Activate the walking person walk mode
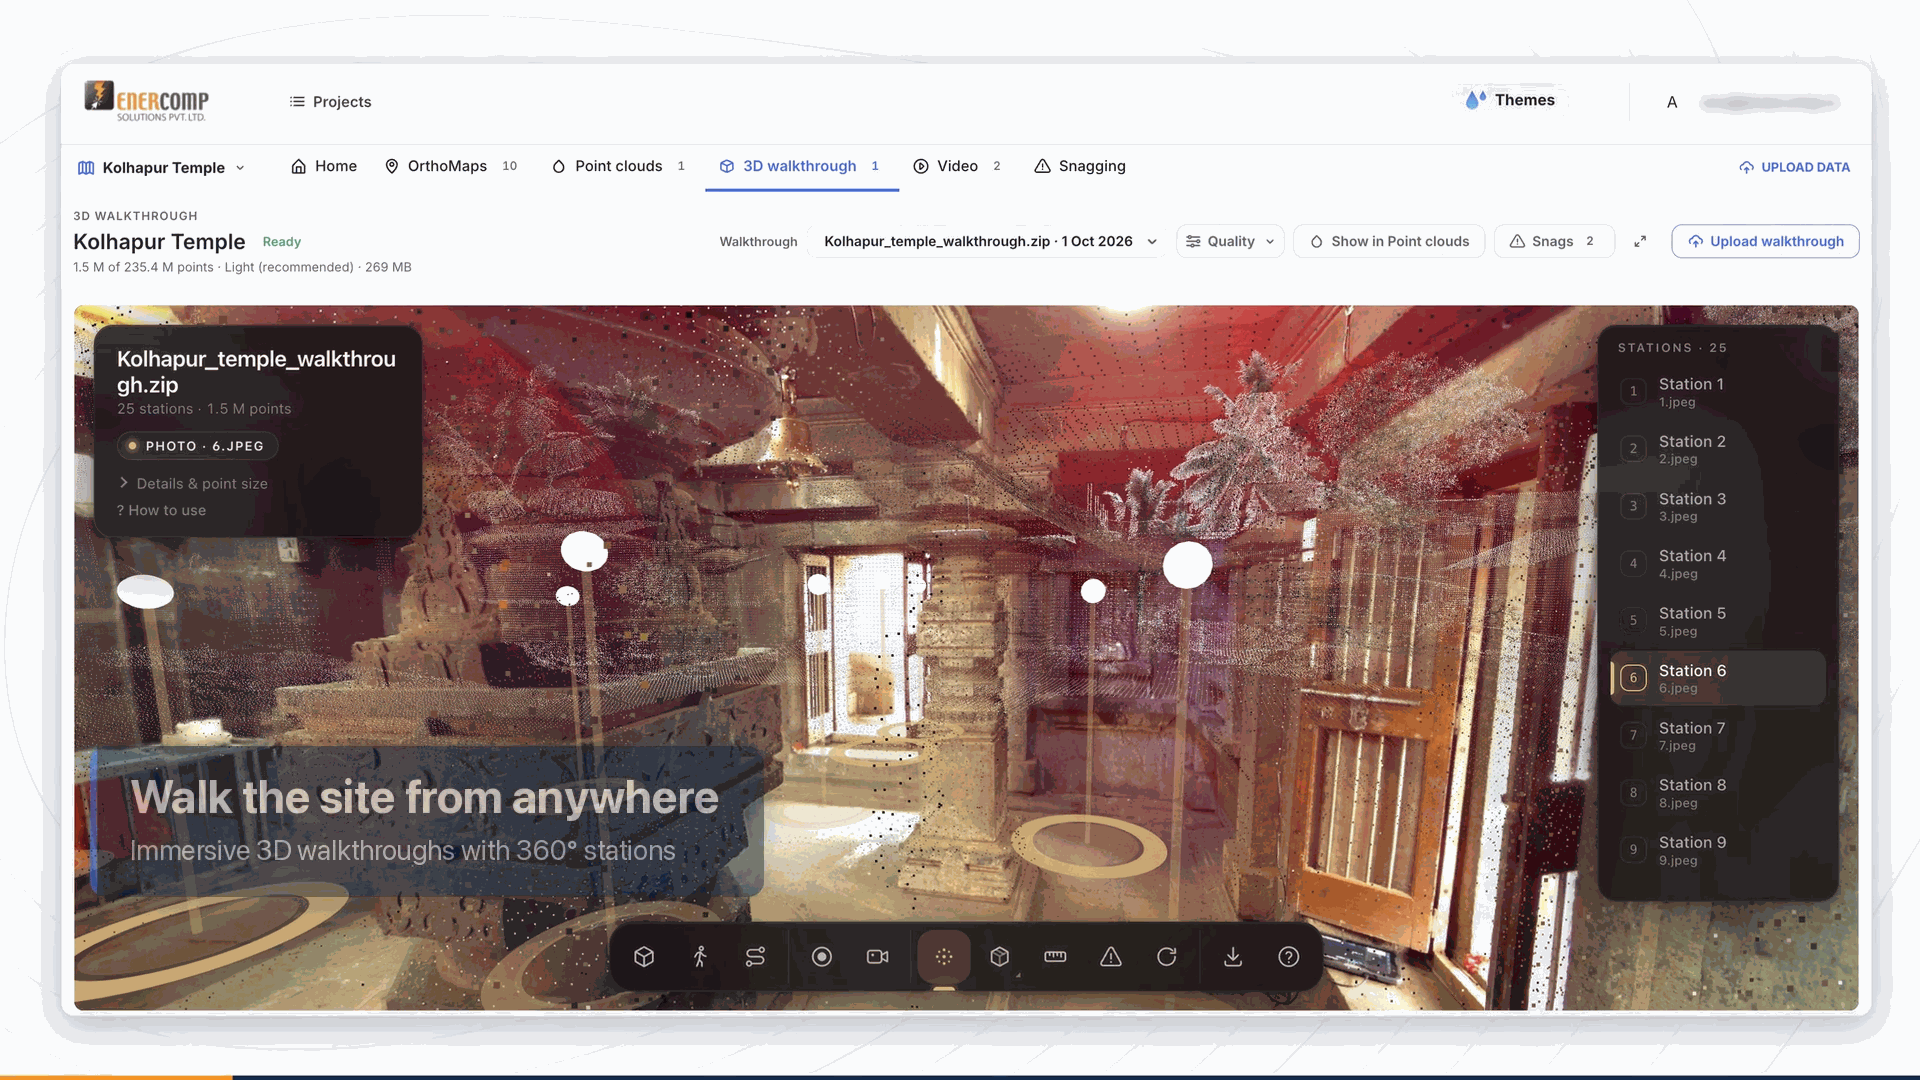This screenshot has width=1920, height=1080. click(700, 957)
